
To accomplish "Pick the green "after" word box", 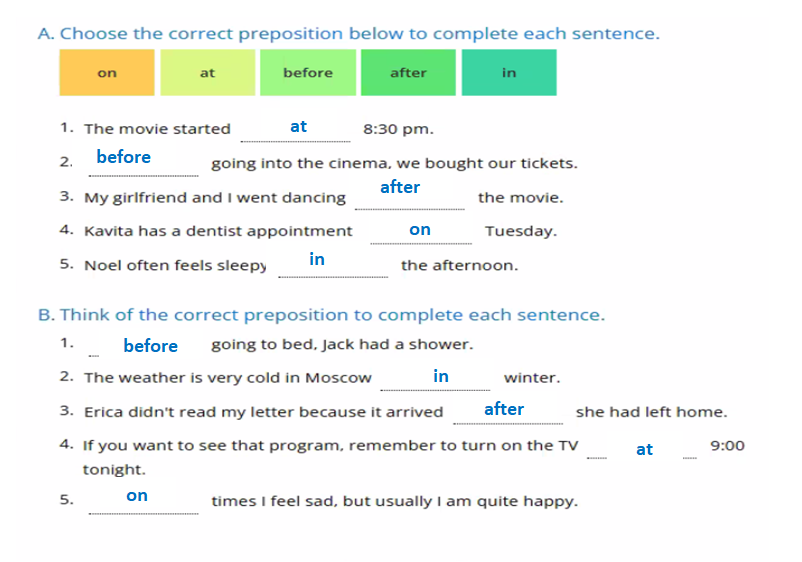I will point(408,73).
